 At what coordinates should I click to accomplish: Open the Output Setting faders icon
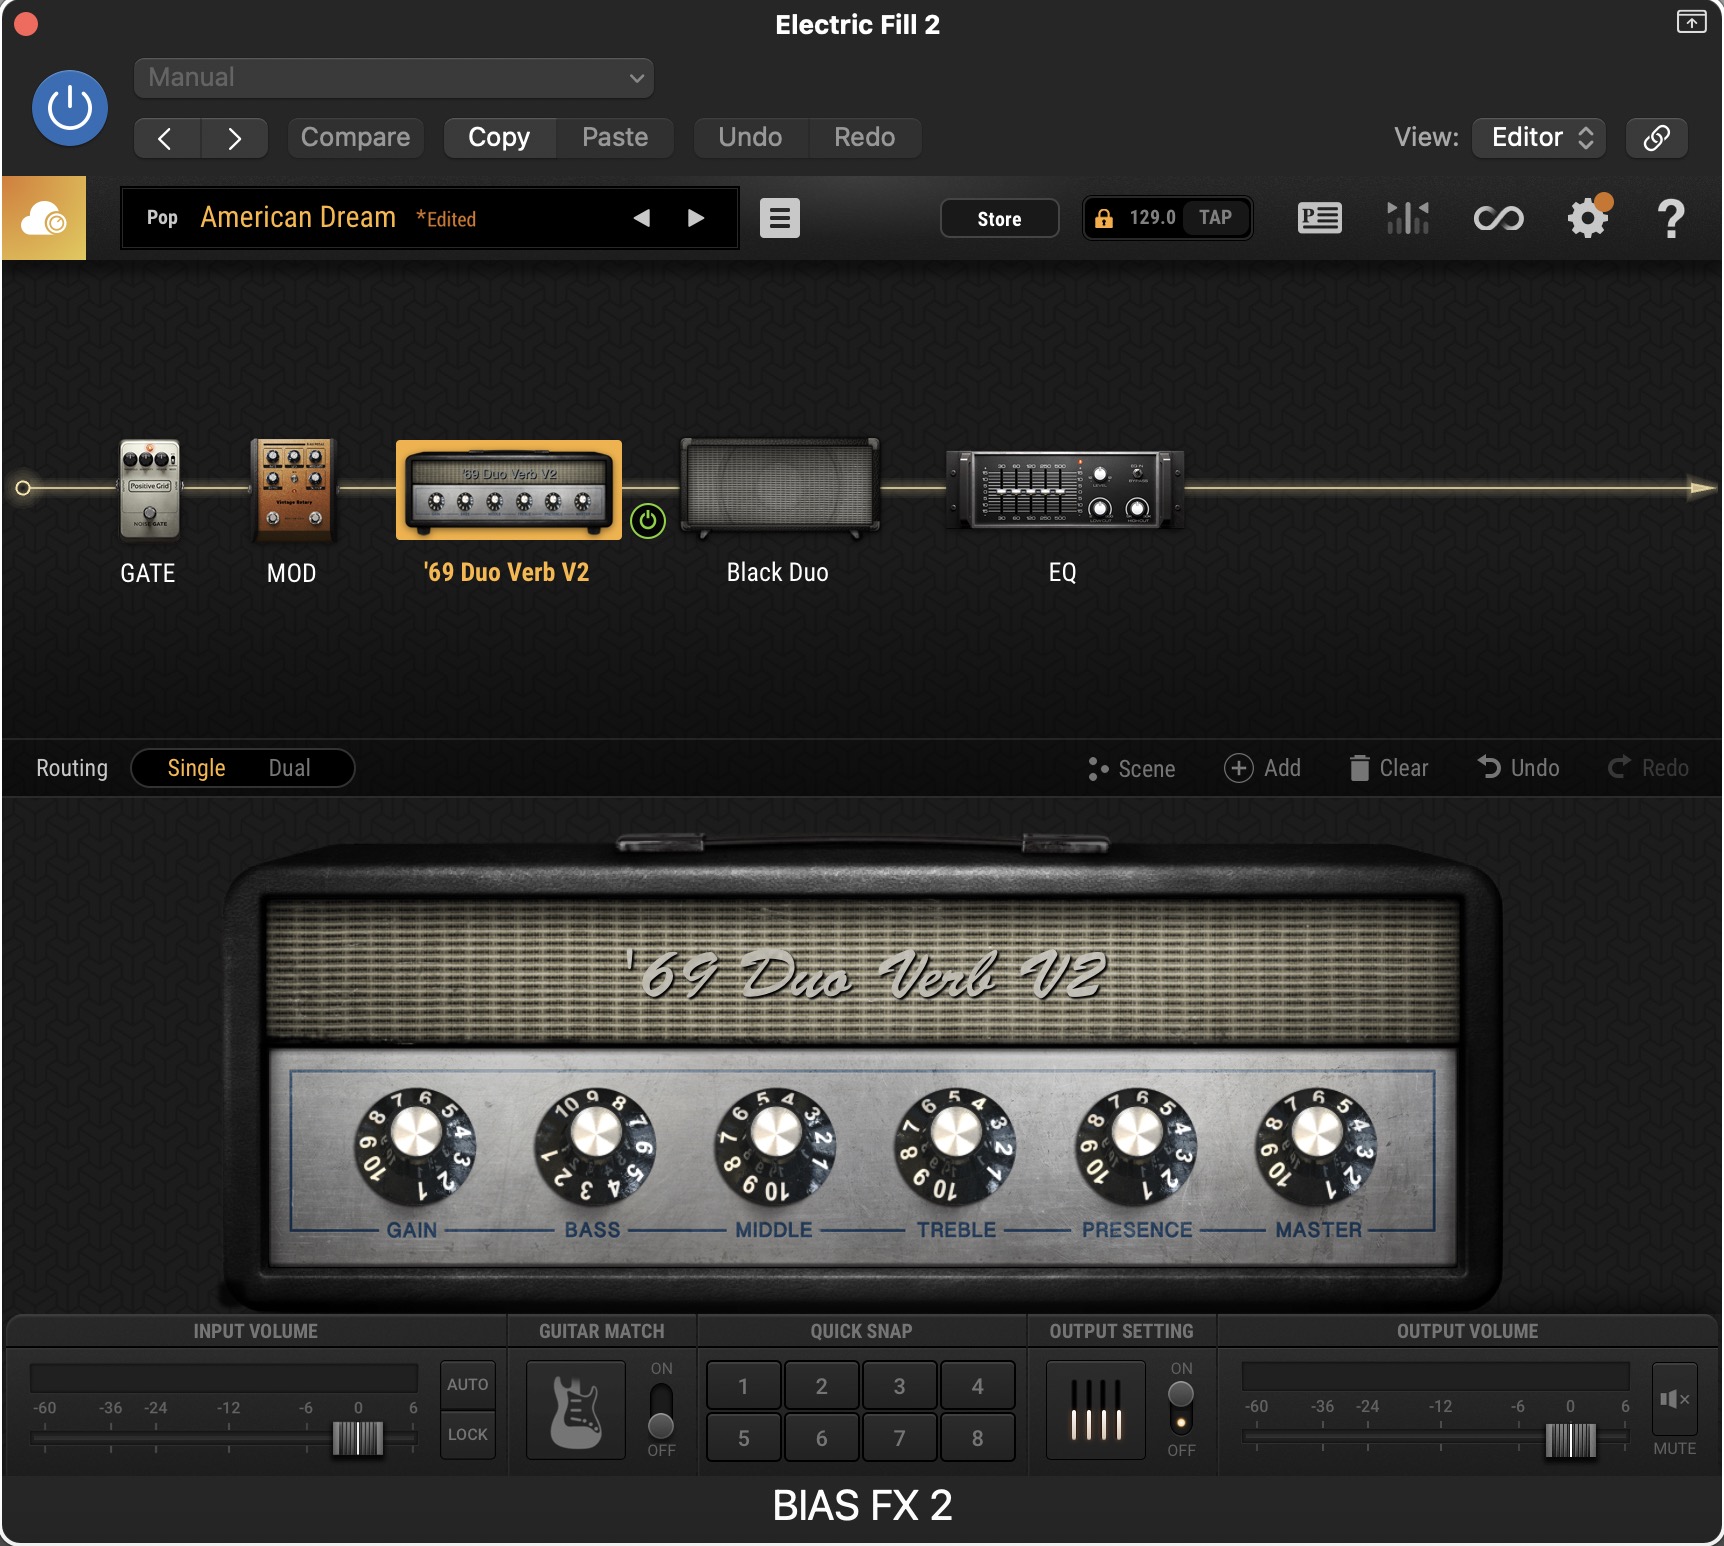(x=1095, y=1410)
